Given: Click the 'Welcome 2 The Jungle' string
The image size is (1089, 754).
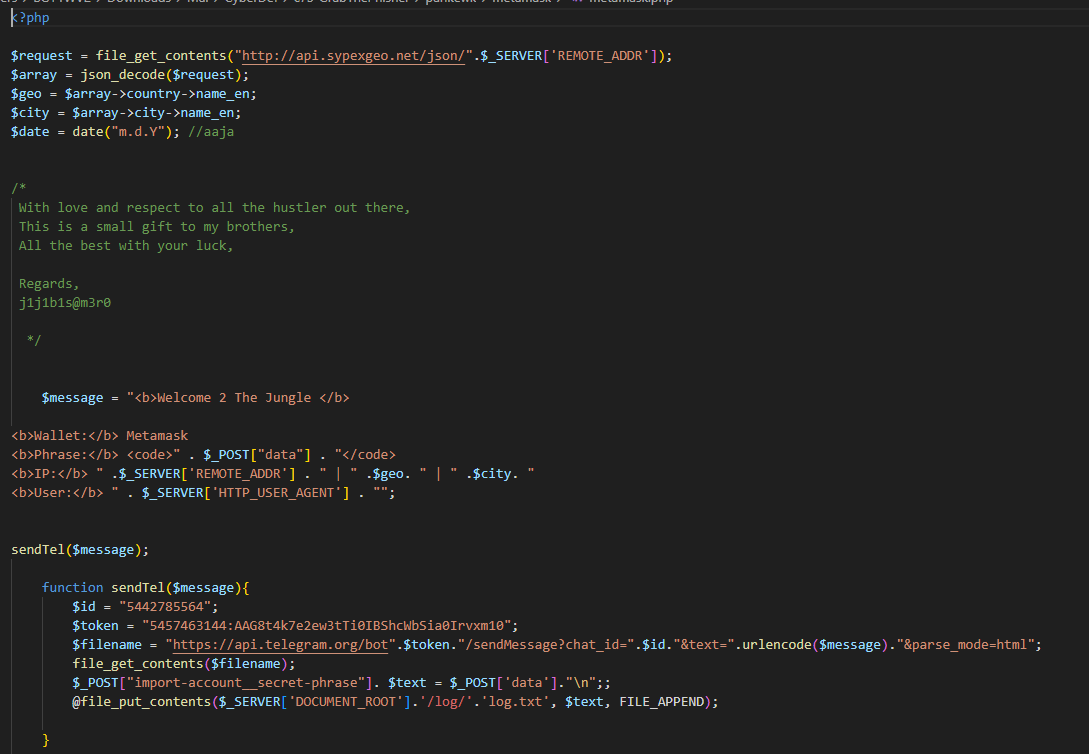Looking at the screenshot, I should 234,398.
